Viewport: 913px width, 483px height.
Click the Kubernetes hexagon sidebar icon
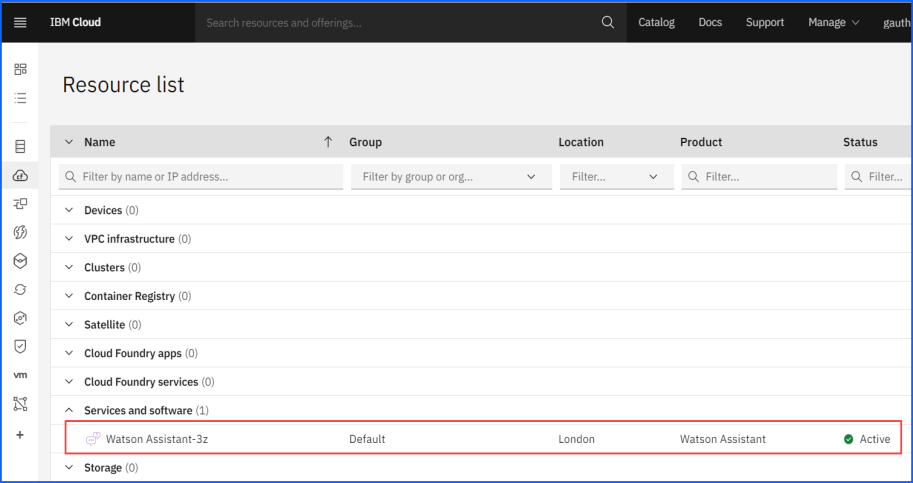point(20,261)
